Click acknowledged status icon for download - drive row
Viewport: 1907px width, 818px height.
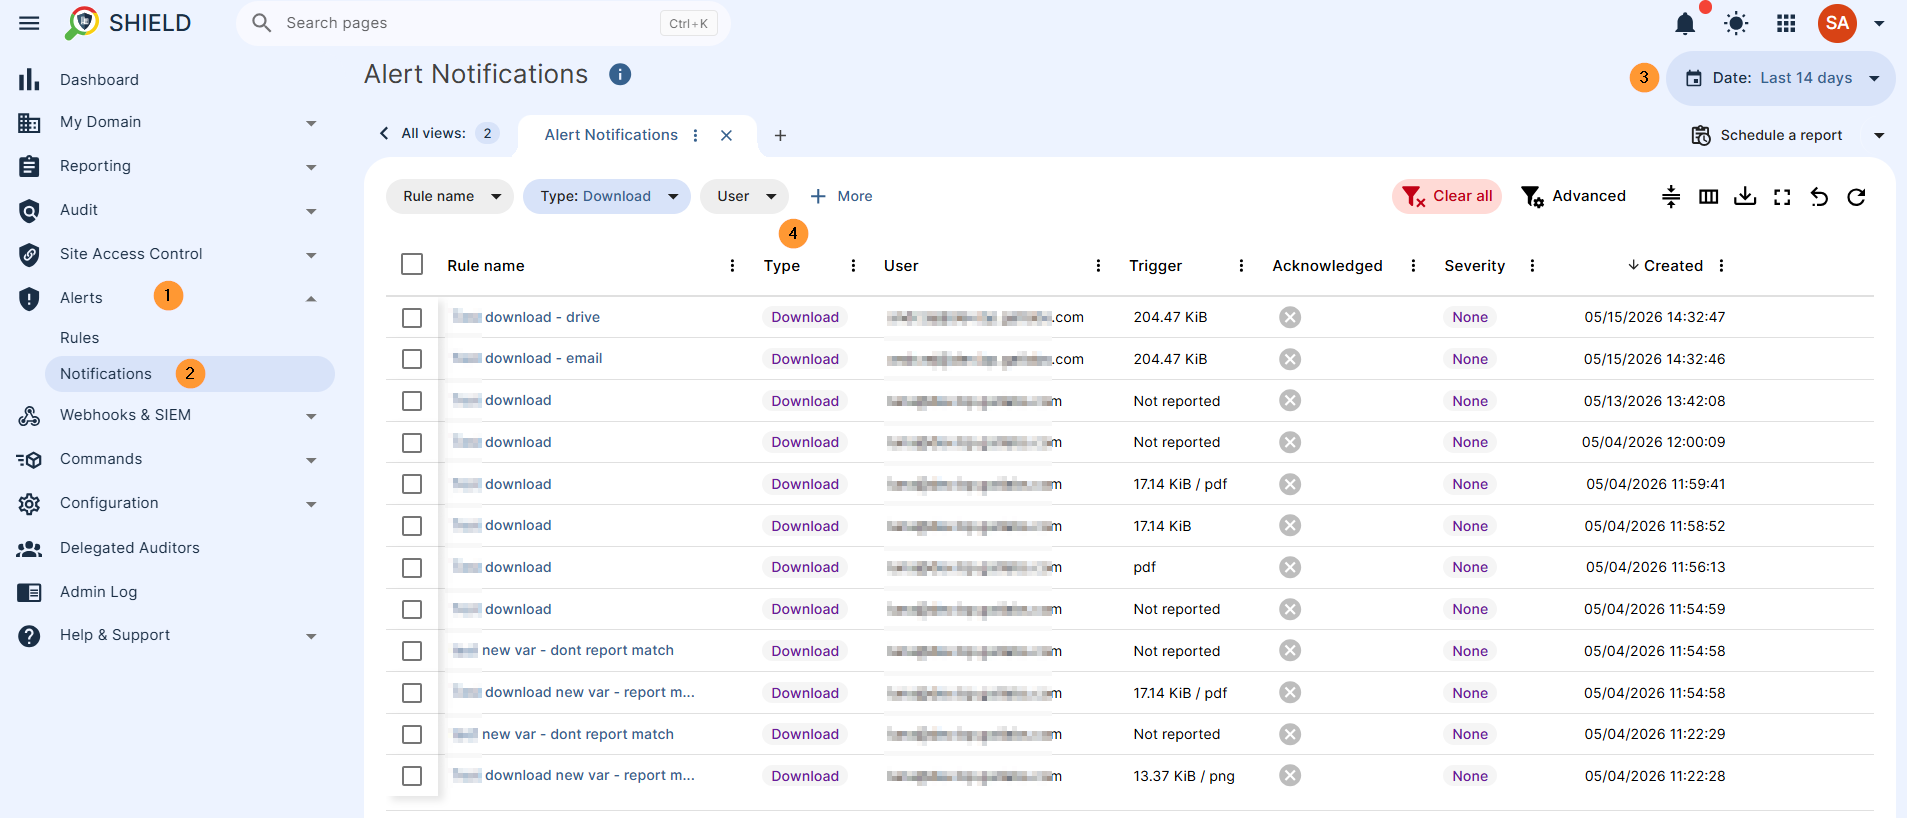(x=1290, y=317)
